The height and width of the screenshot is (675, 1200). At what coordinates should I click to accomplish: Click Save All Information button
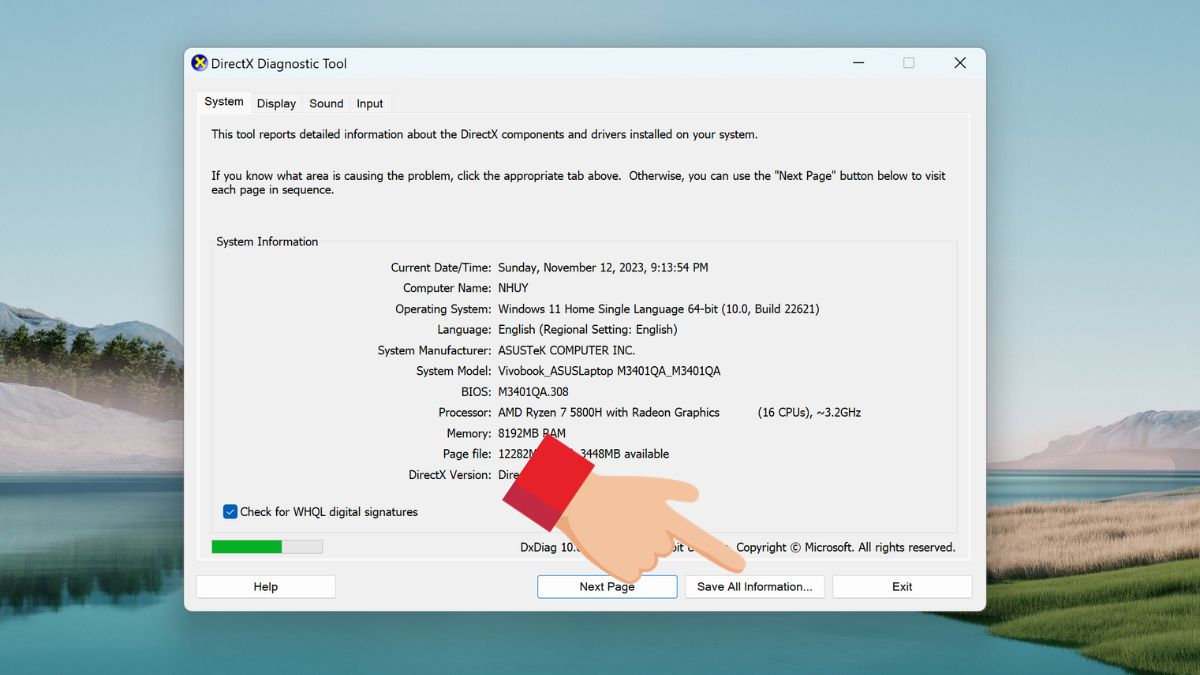point(755,587)
